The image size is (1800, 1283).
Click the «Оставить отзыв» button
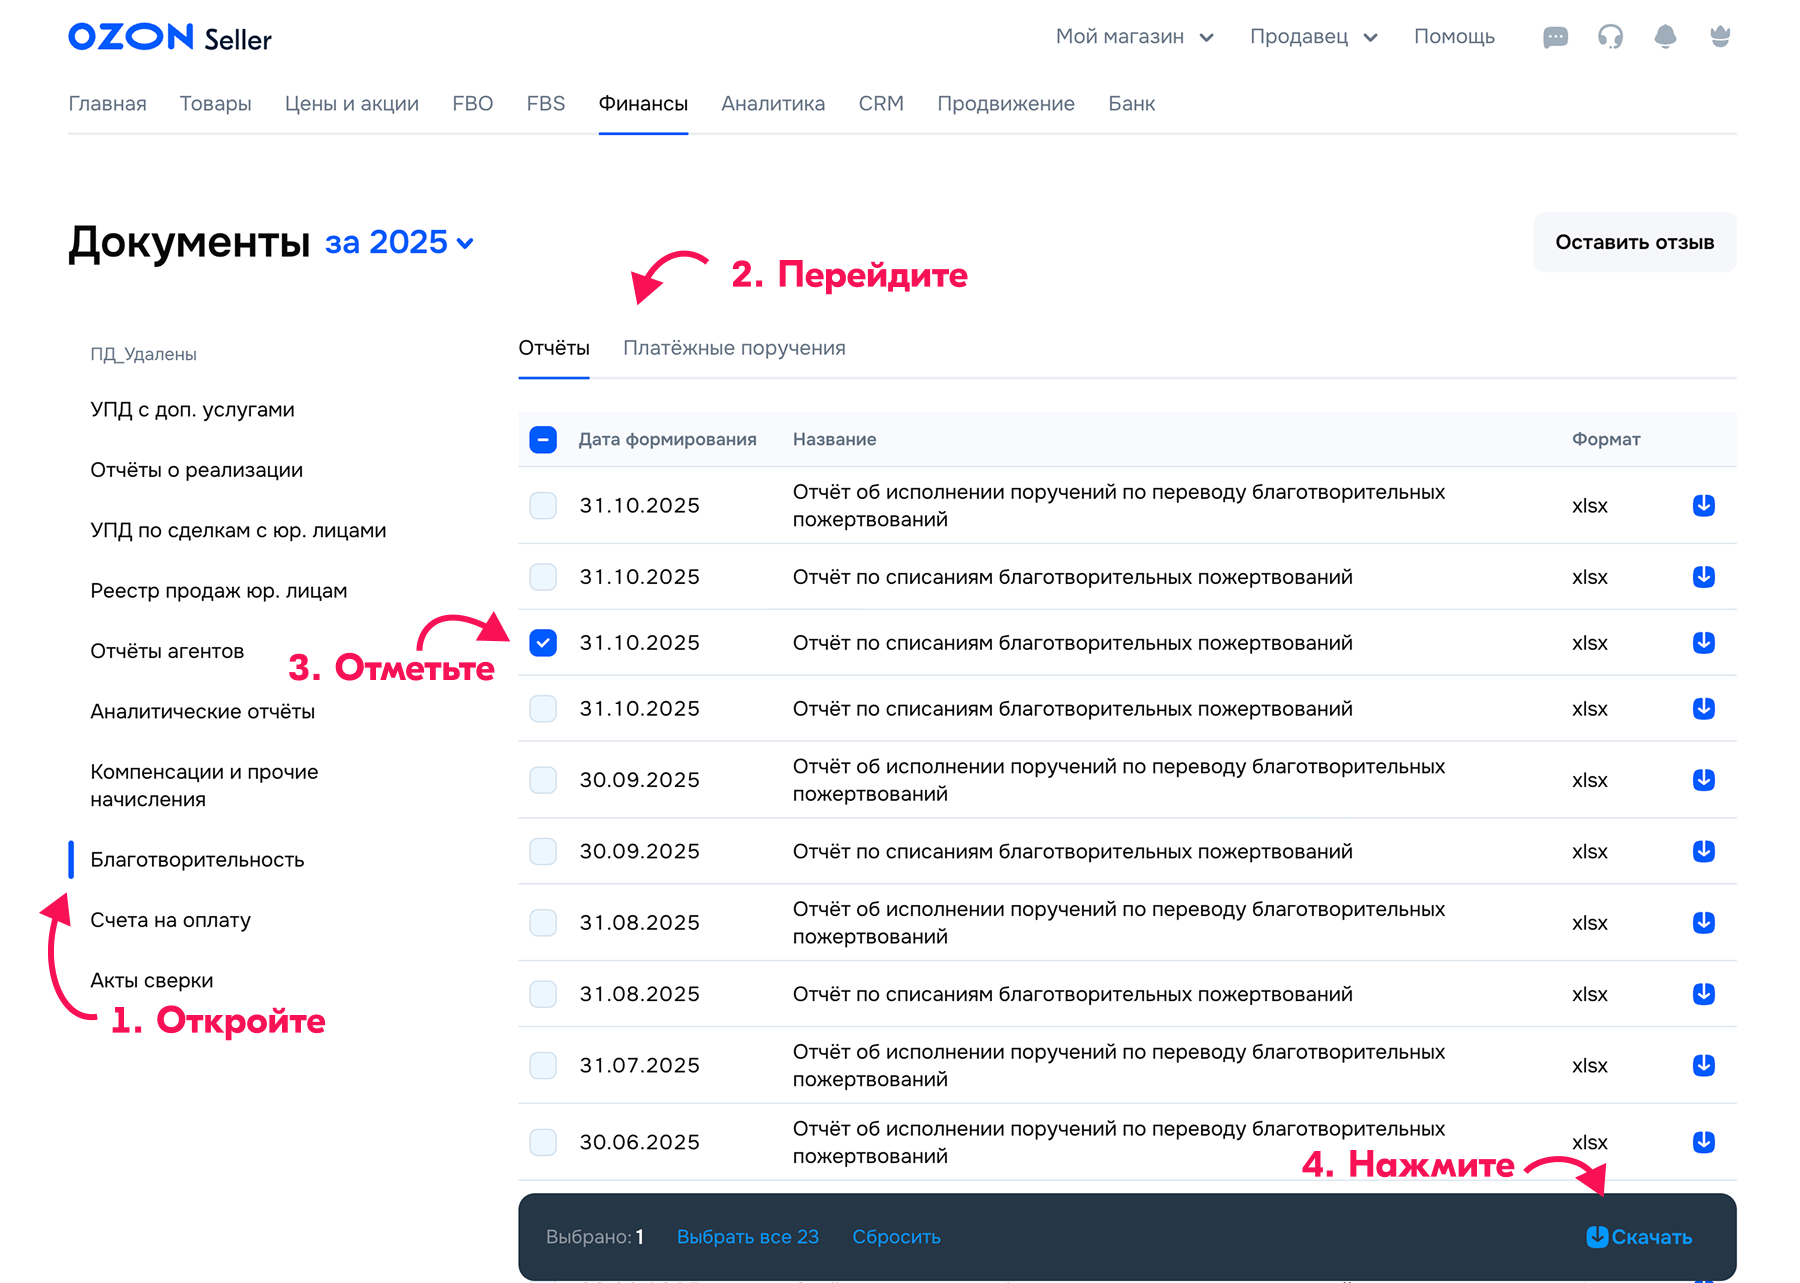click(x=1635, y=242)
